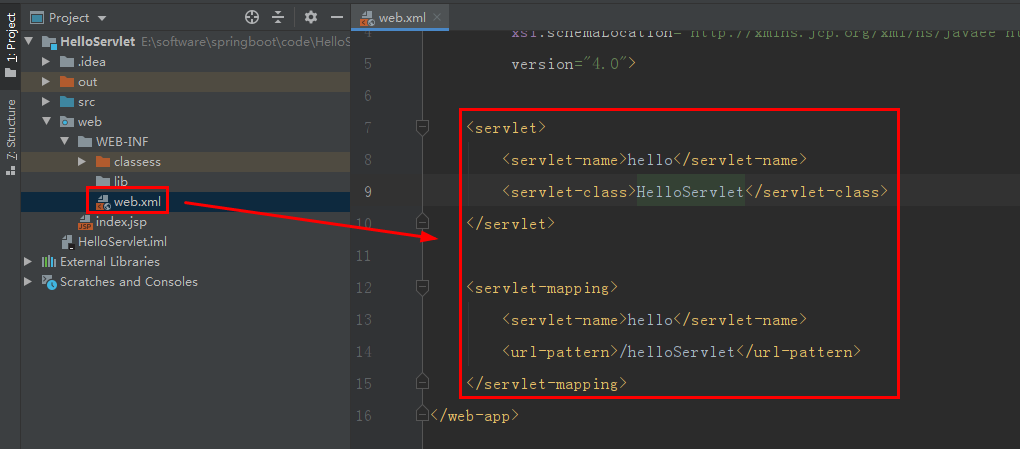Select the orange out folder icon
Image resolution: width=1020 pixels, height=449 pixels.
(67, 82)
